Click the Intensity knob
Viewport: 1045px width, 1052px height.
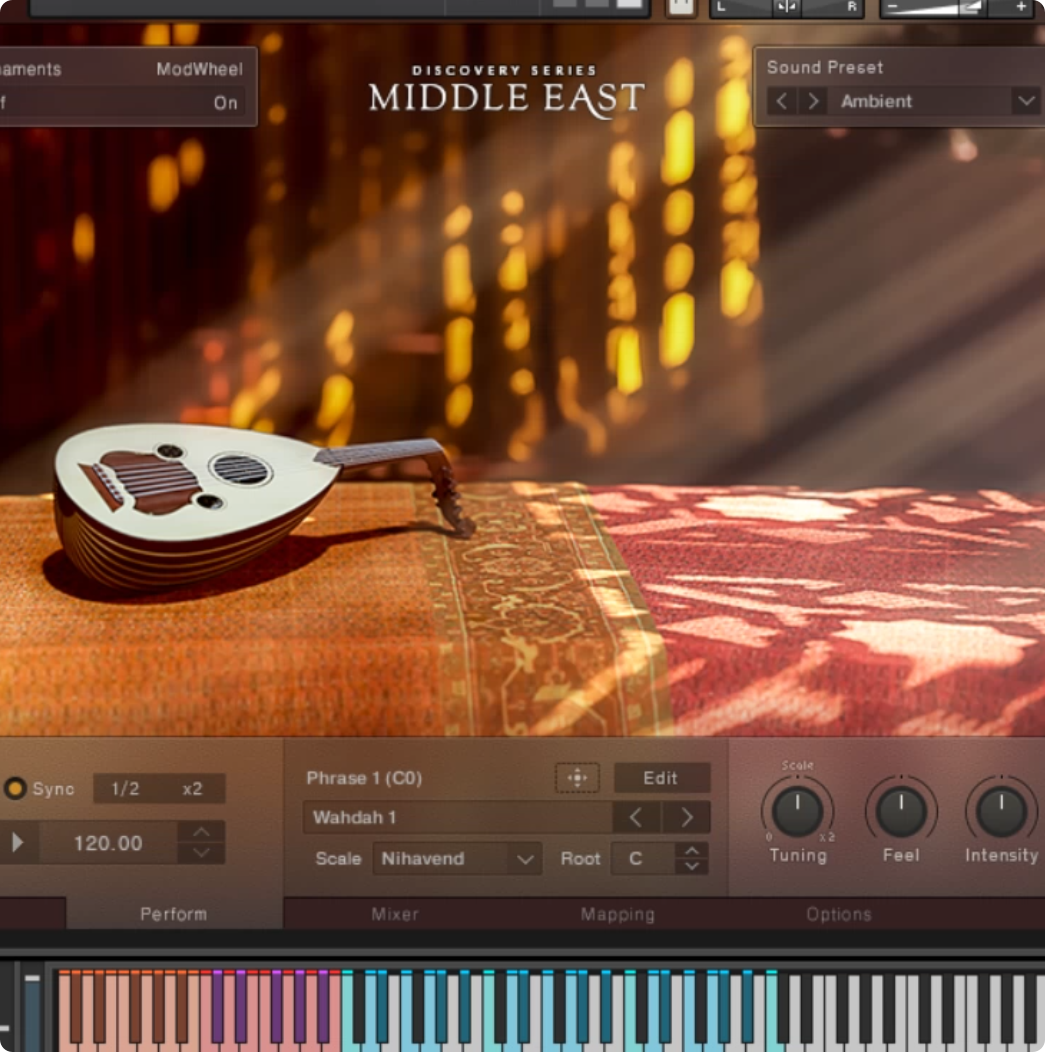1001,811
